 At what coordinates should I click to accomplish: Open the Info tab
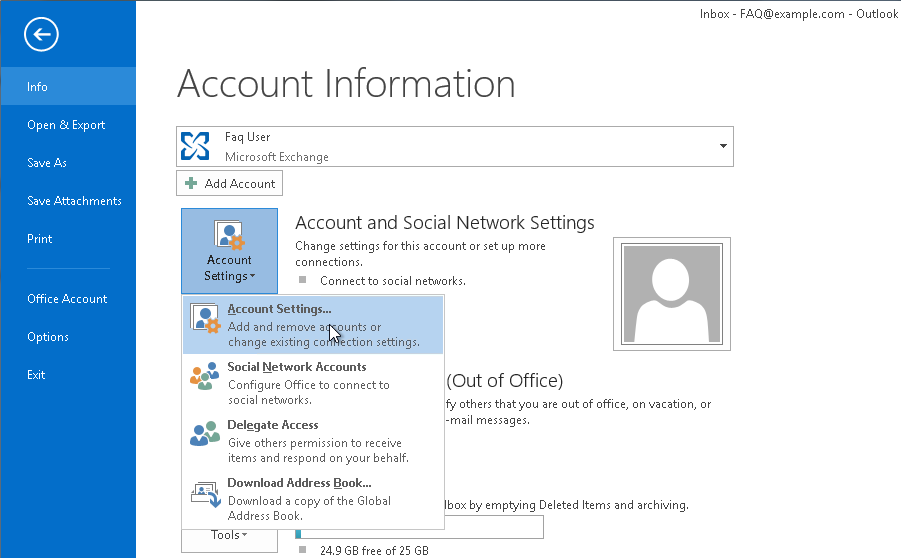68,87
